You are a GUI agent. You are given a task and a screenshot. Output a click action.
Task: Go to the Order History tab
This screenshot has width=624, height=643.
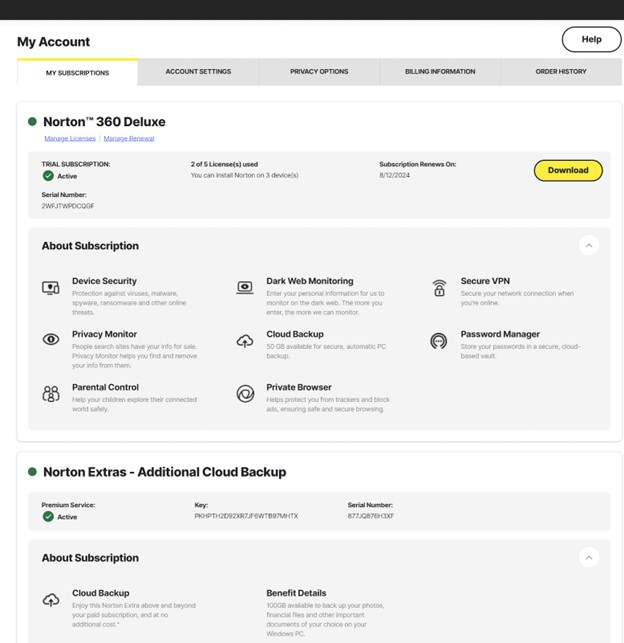click(561, 72)
